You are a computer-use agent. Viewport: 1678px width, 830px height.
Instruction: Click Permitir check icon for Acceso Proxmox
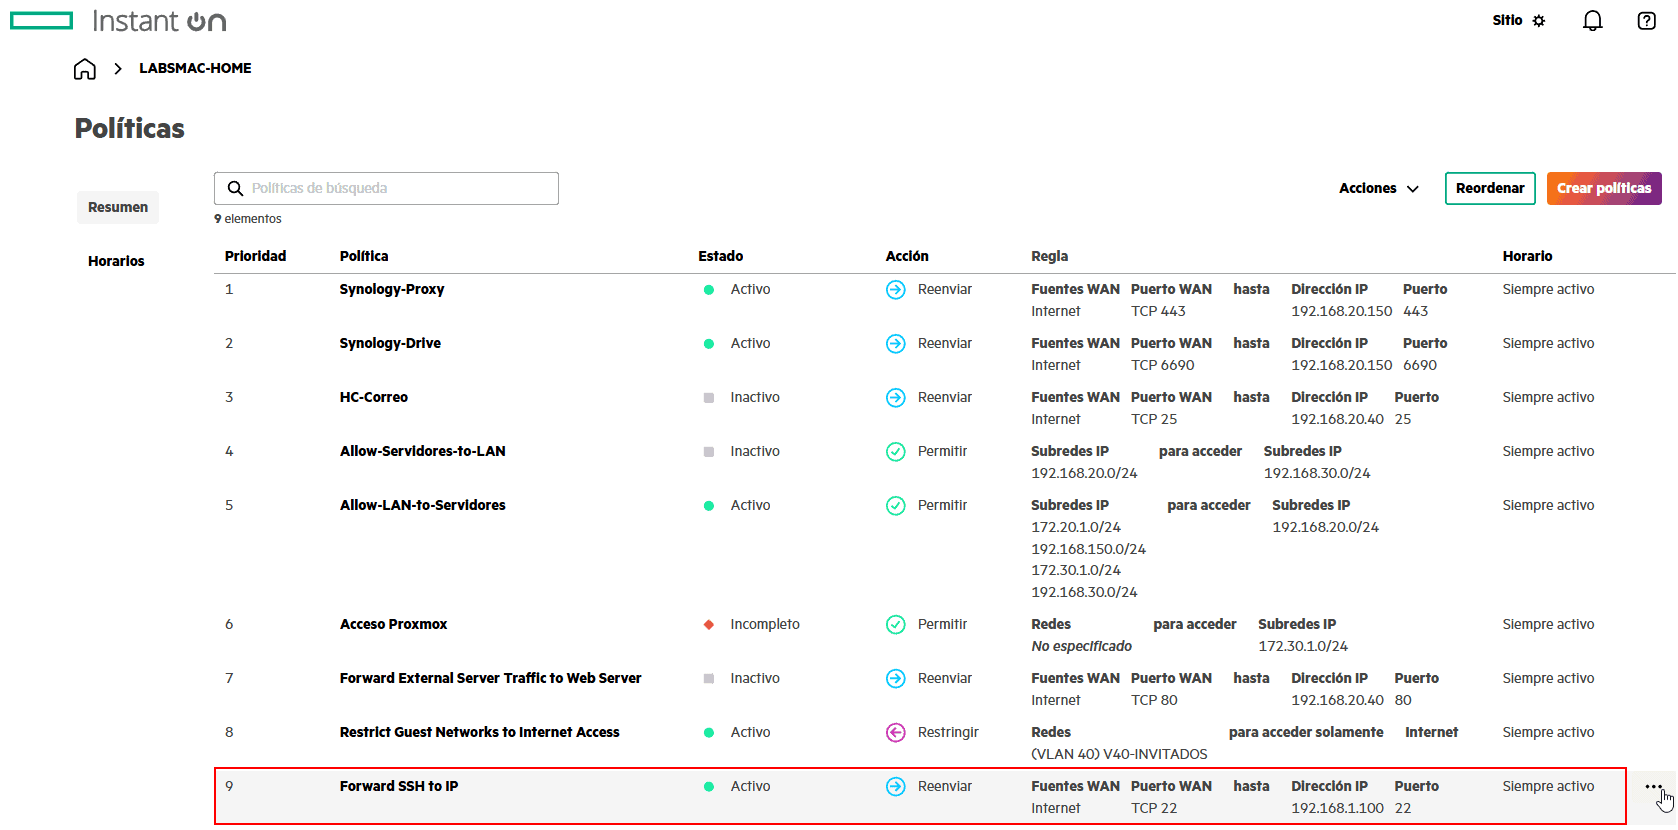896,625
